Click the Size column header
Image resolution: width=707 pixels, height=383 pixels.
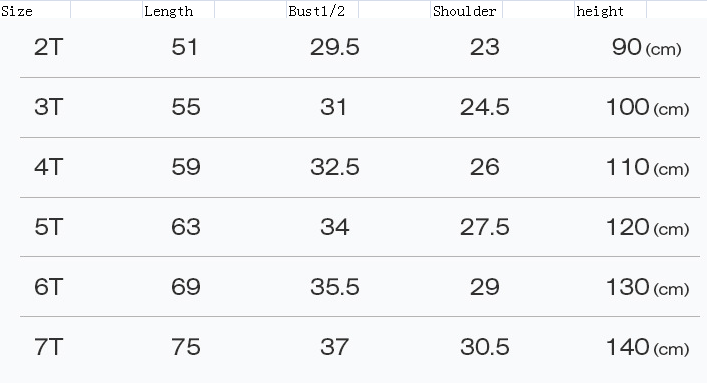(x=17, y=11)
